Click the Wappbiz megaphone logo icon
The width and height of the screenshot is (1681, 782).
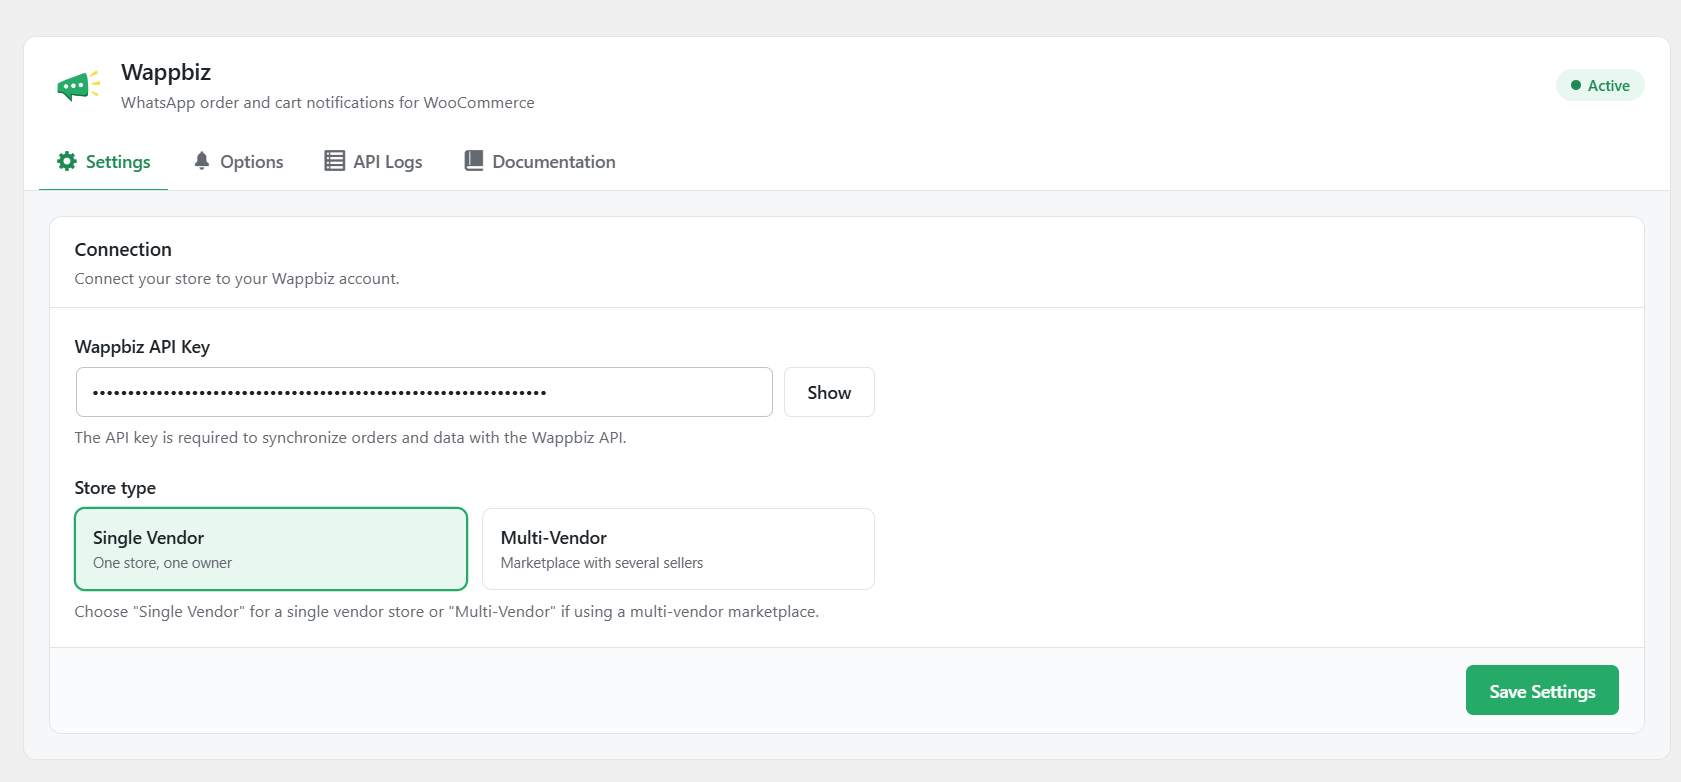[x=78, y=86]
